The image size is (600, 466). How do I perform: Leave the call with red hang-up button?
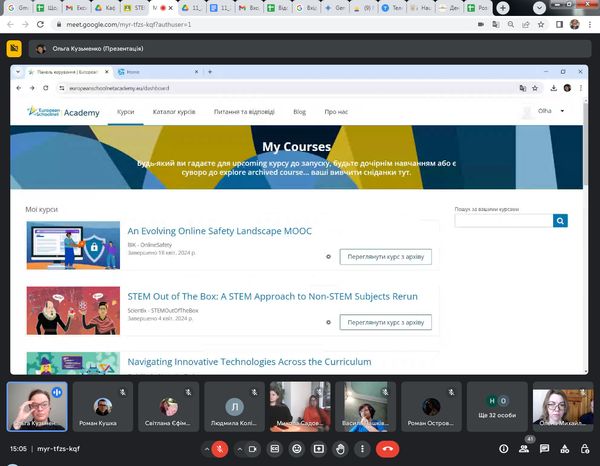387,449
